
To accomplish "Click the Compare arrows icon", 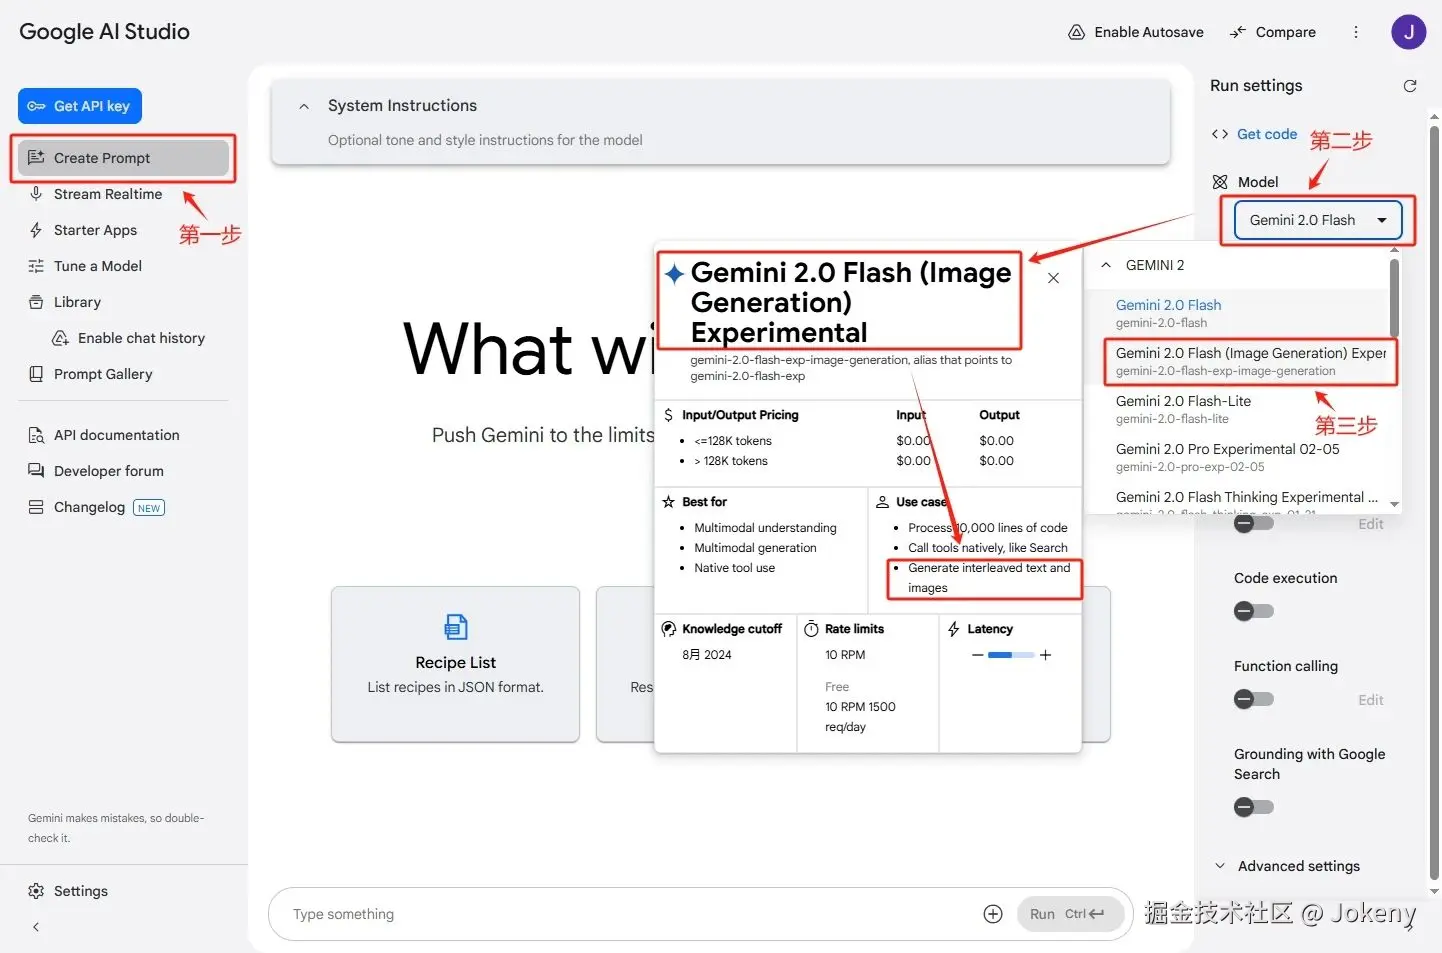I will click(1238, 32).
